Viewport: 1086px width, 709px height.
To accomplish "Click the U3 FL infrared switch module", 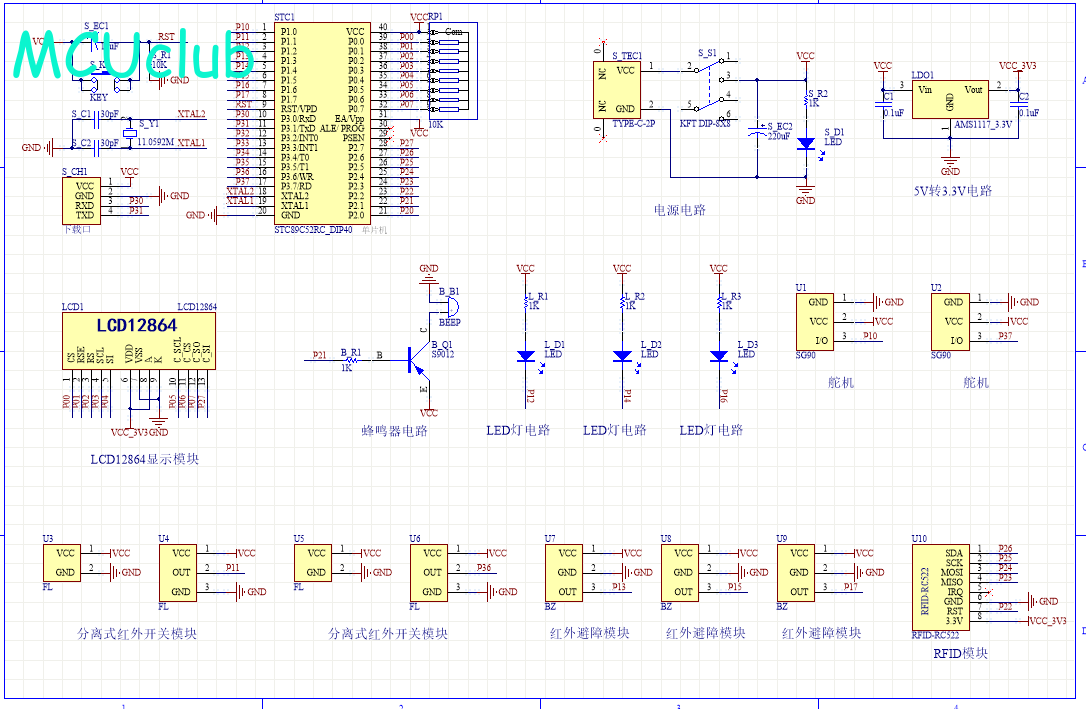I will coord(65,563).
